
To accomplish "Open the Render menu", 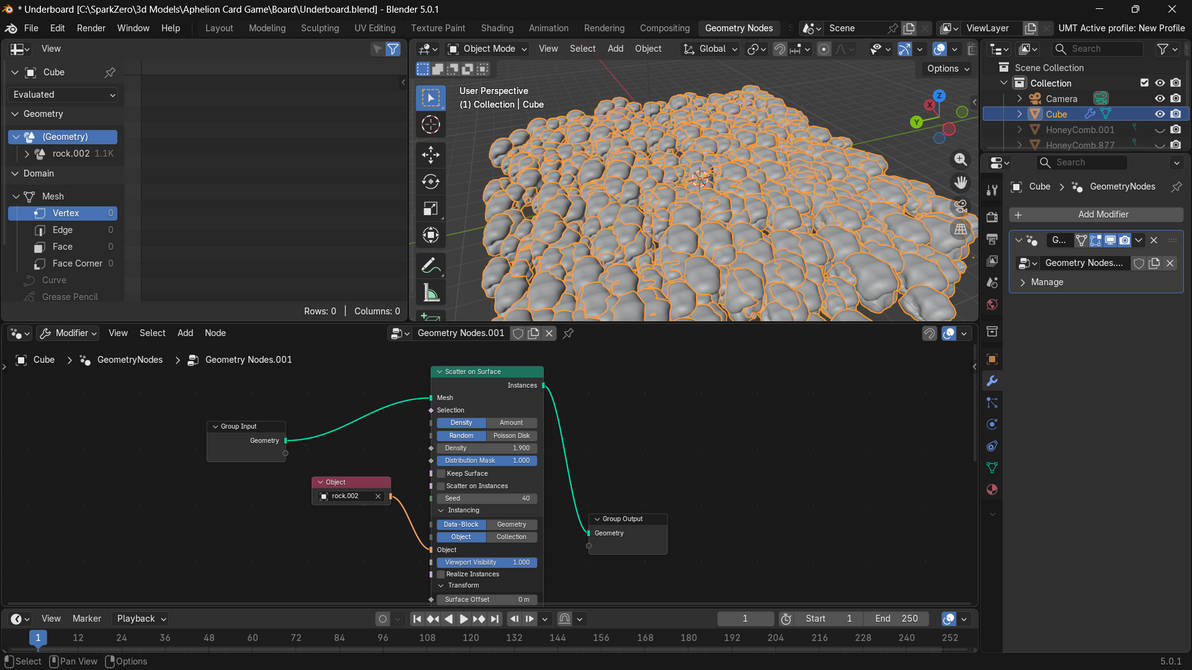I will pos(91,28).
